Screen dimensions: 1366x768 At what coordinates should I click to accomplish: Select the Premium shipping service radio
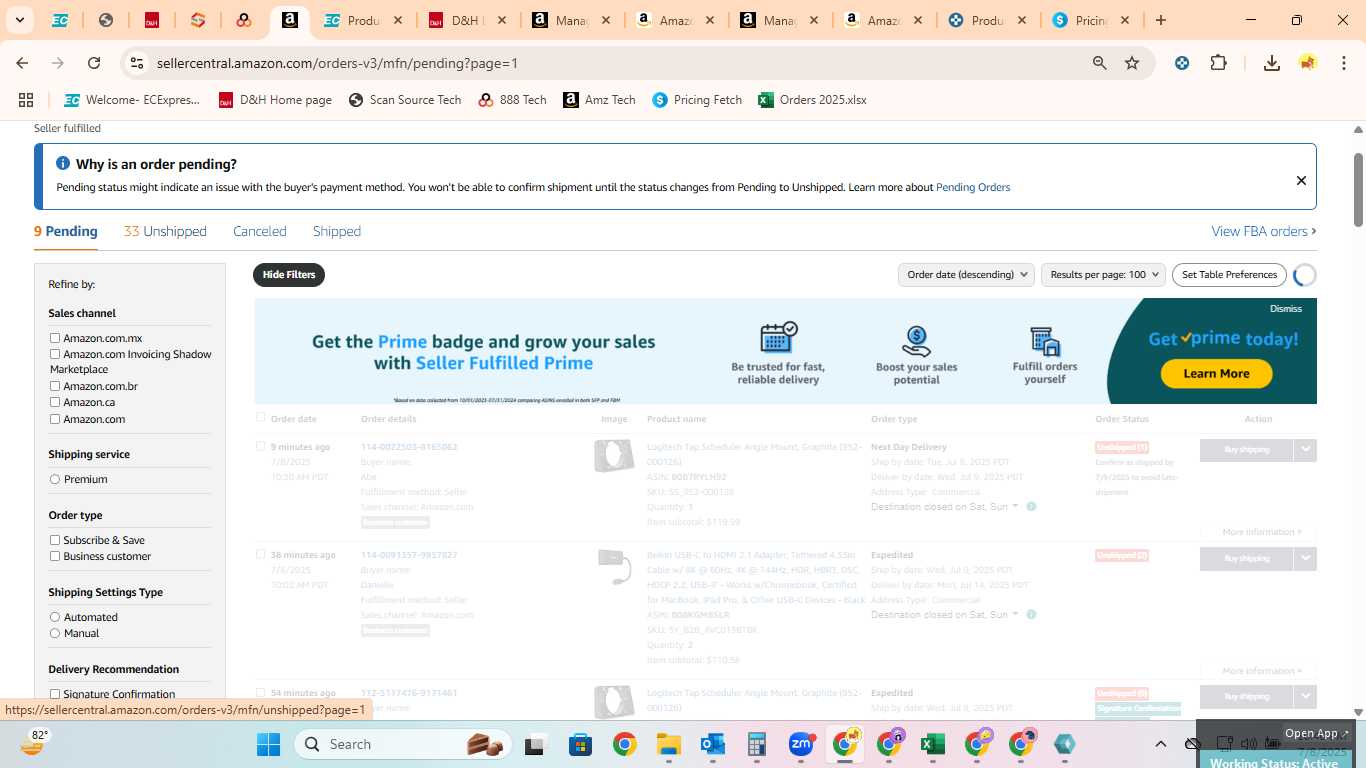[x=55, y=479]
